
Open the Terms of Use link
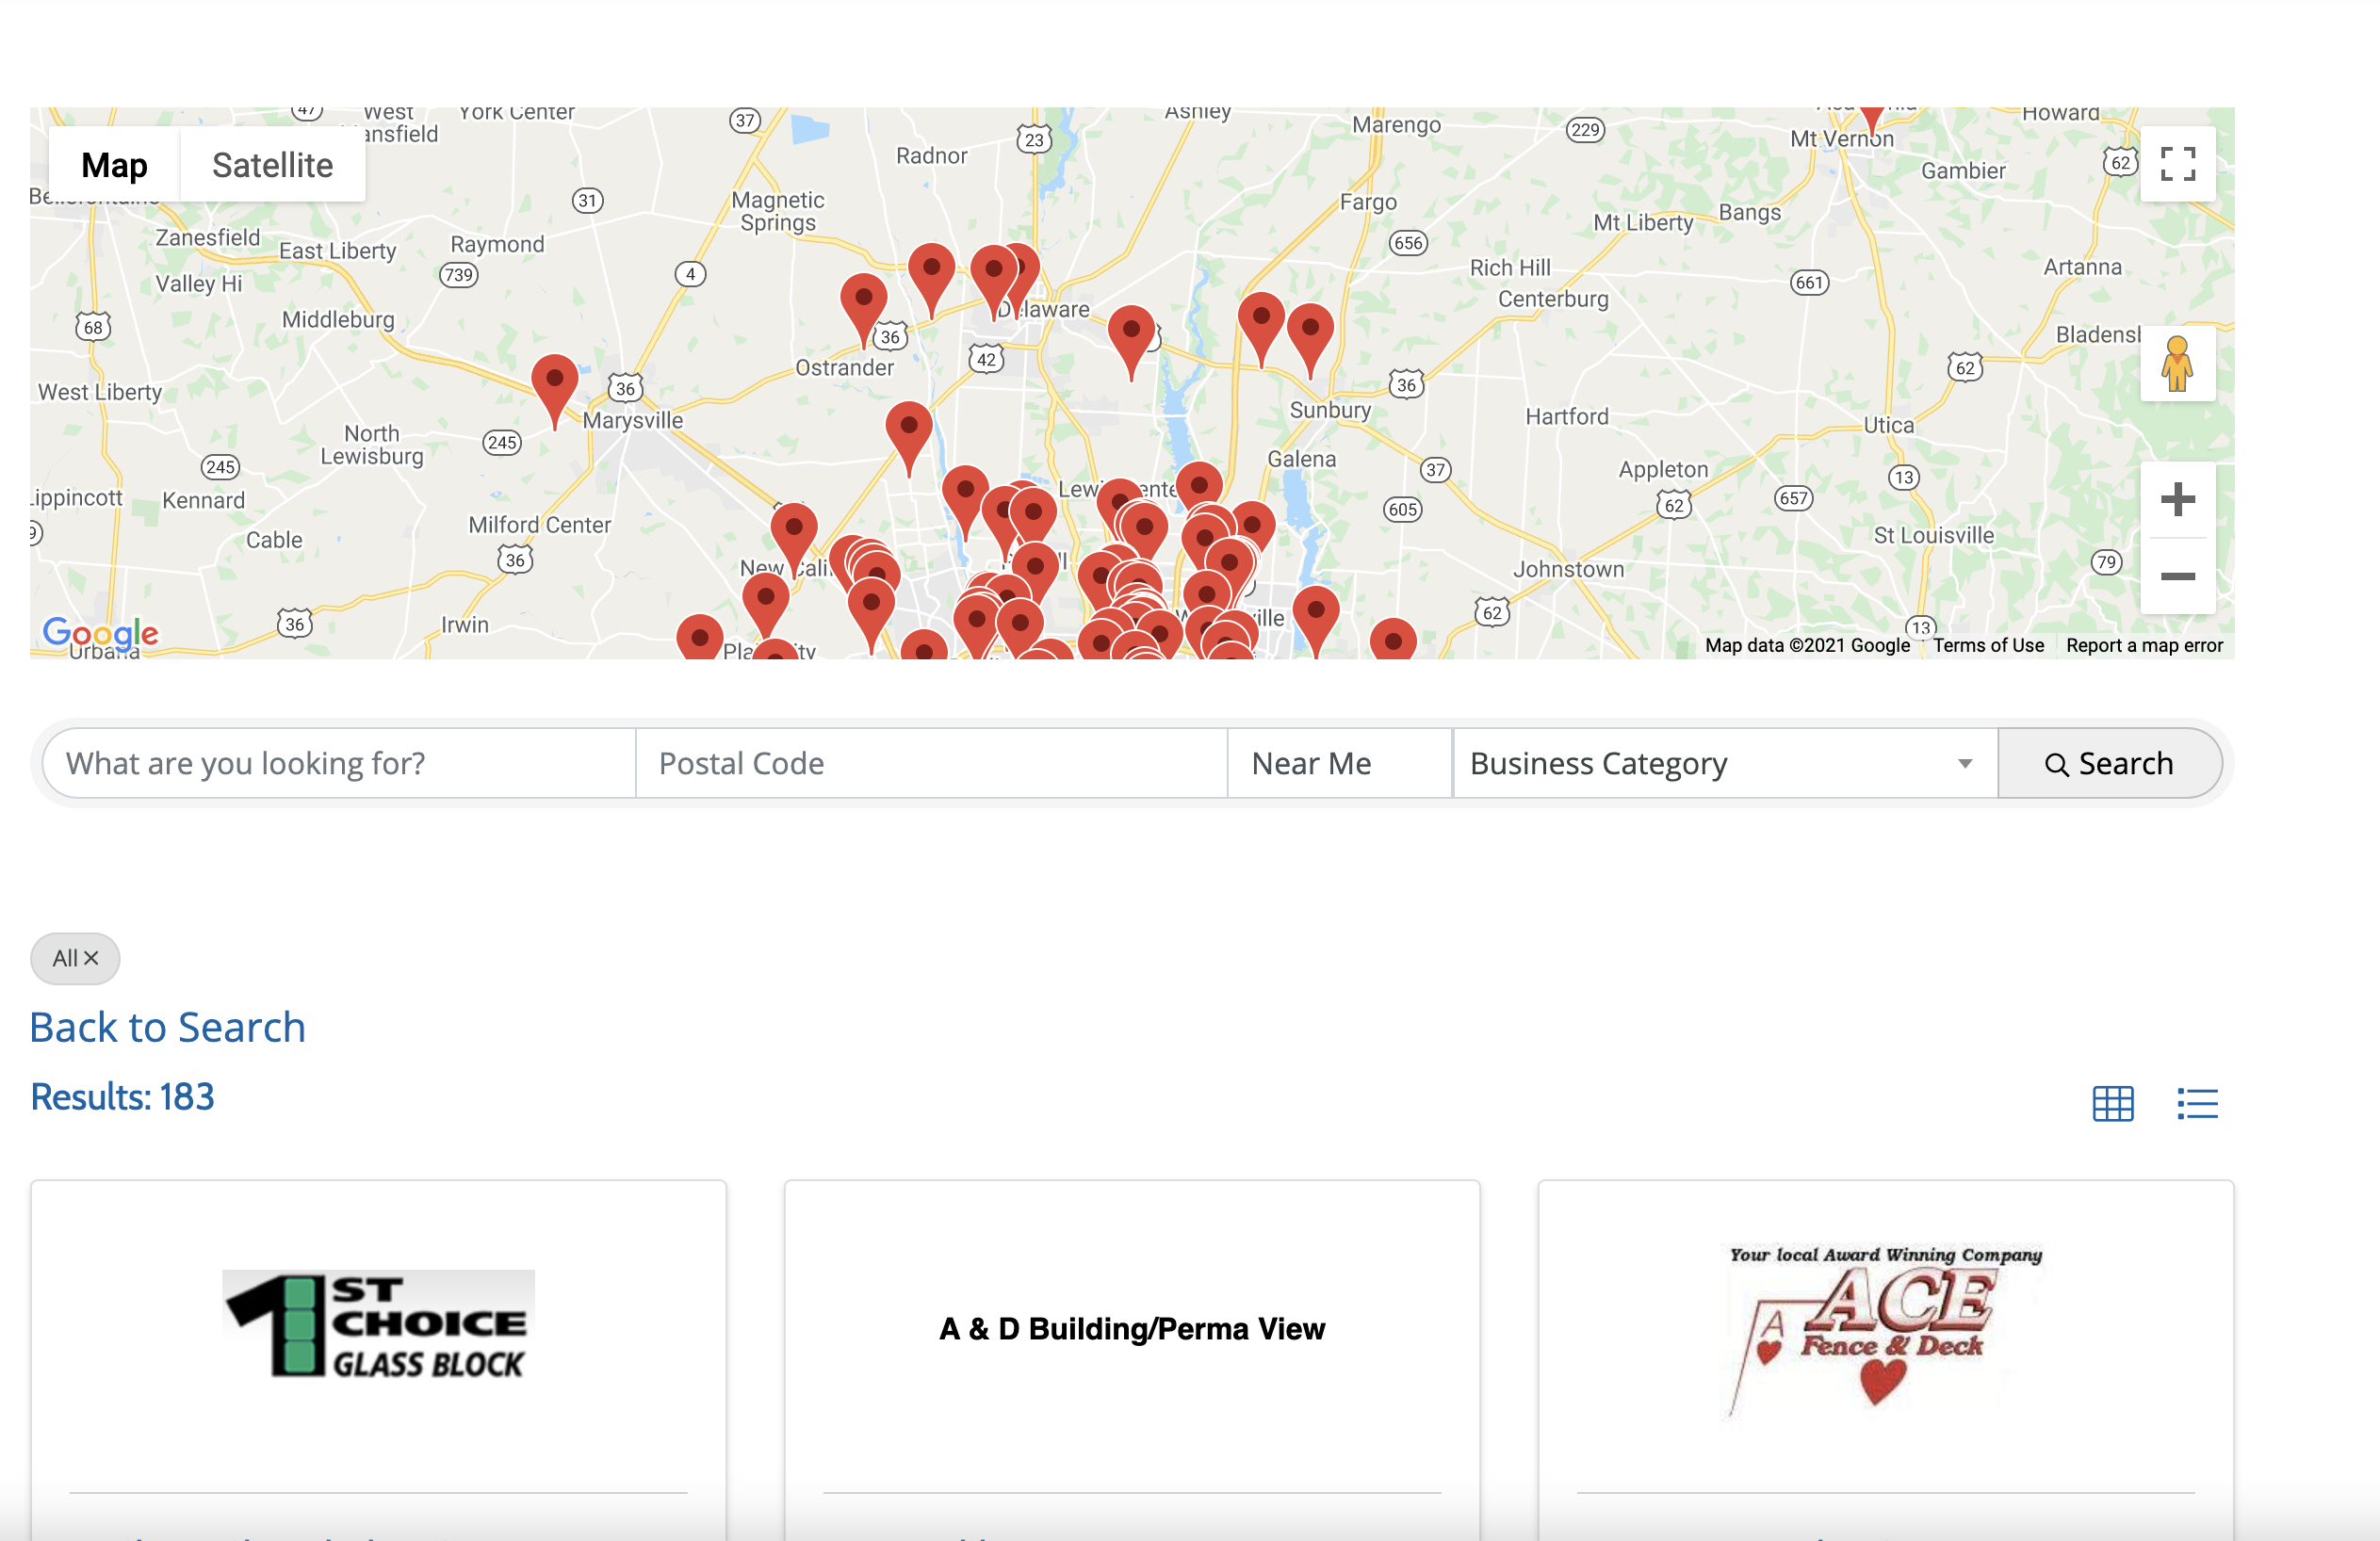(x=1987, y=645)
